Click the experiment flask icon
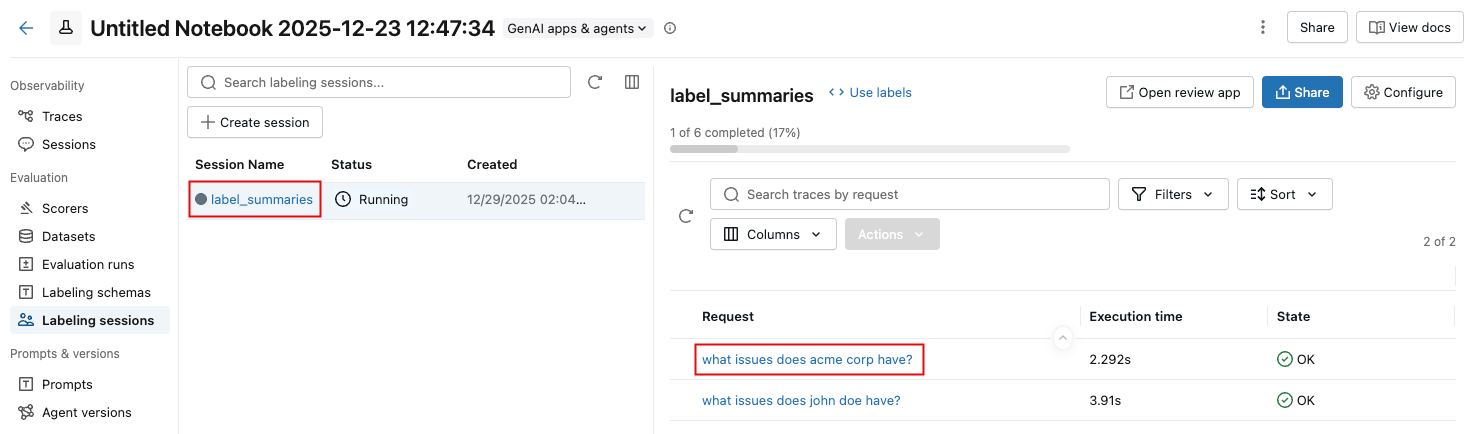Viewport: 1468px width, 434px height. [66, 28]
